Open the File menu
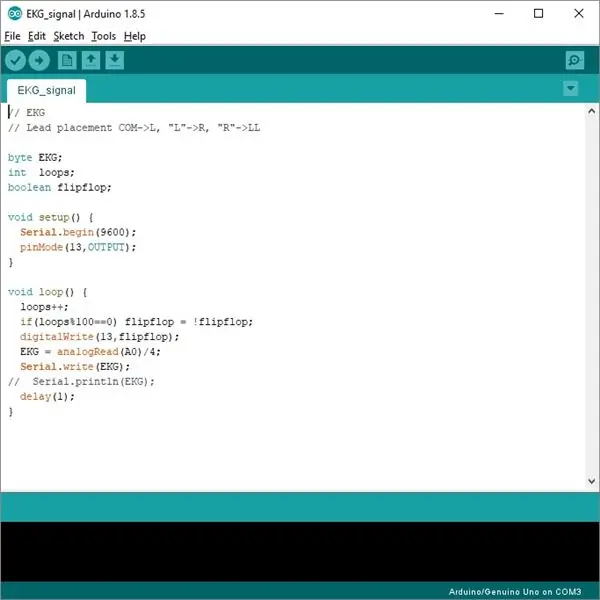Screen dimensions: 600x600 point(12,36)
